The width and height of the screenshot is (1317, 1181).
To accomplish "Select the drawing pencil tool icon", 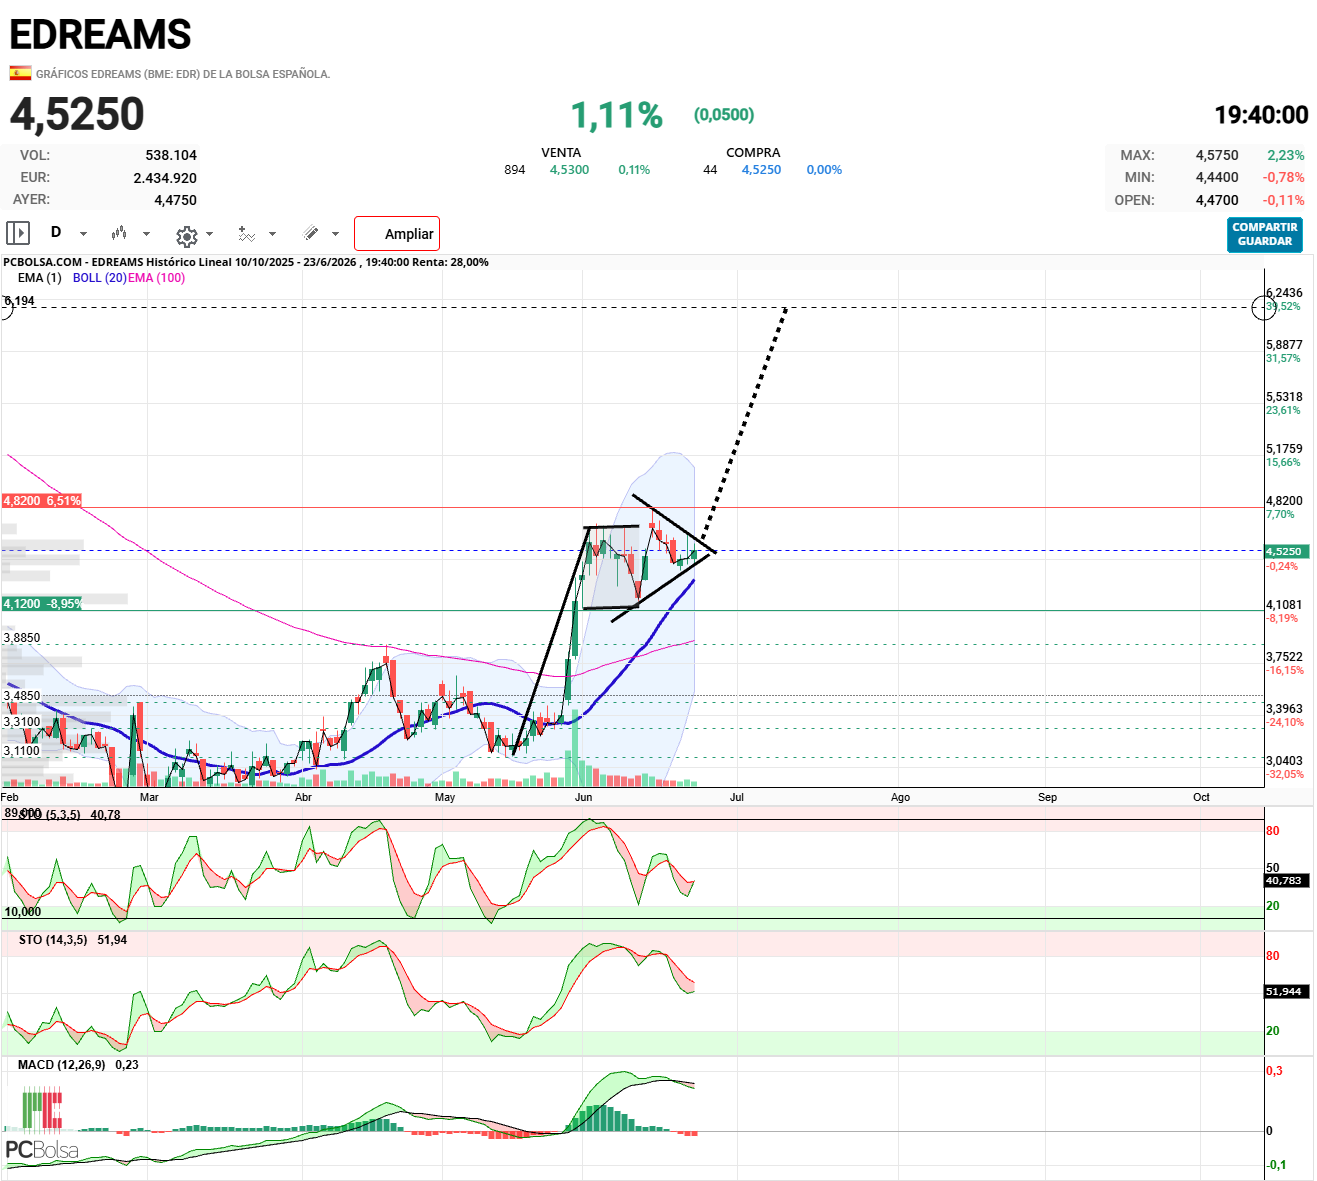I will pyautogui.click(x=311, y=233).
